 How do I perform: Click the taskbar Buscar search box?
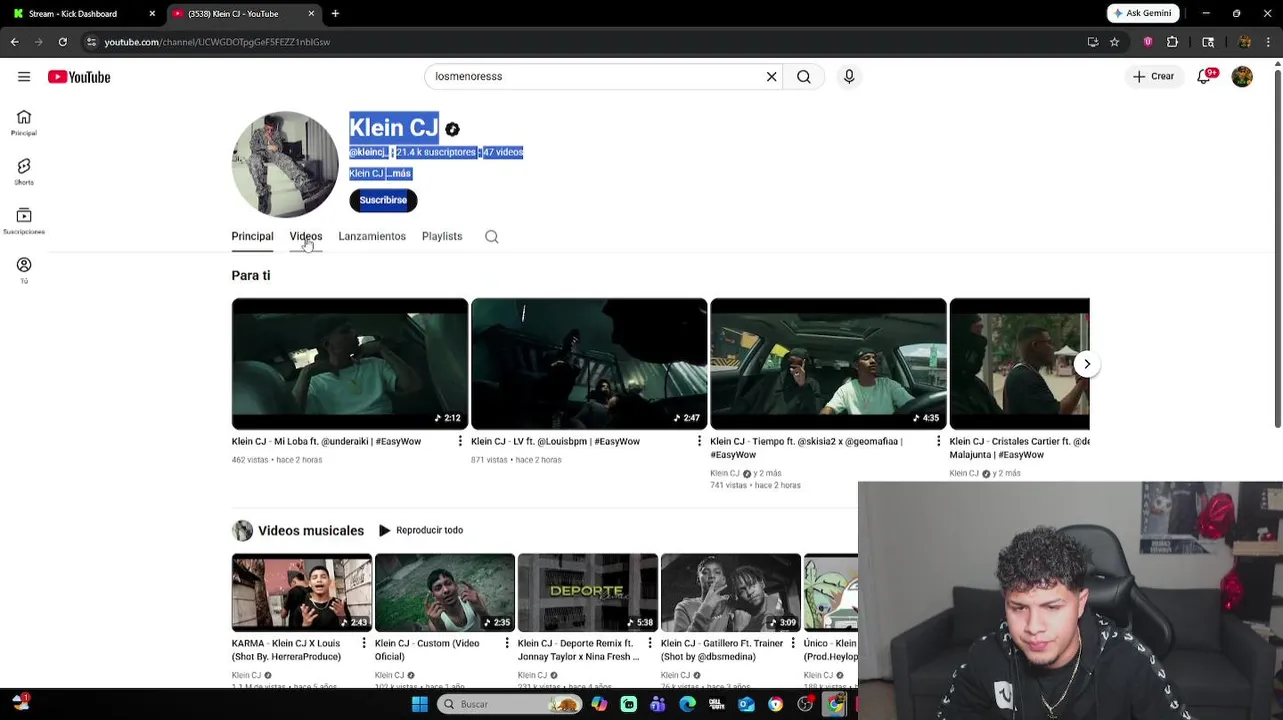(510, 704)
